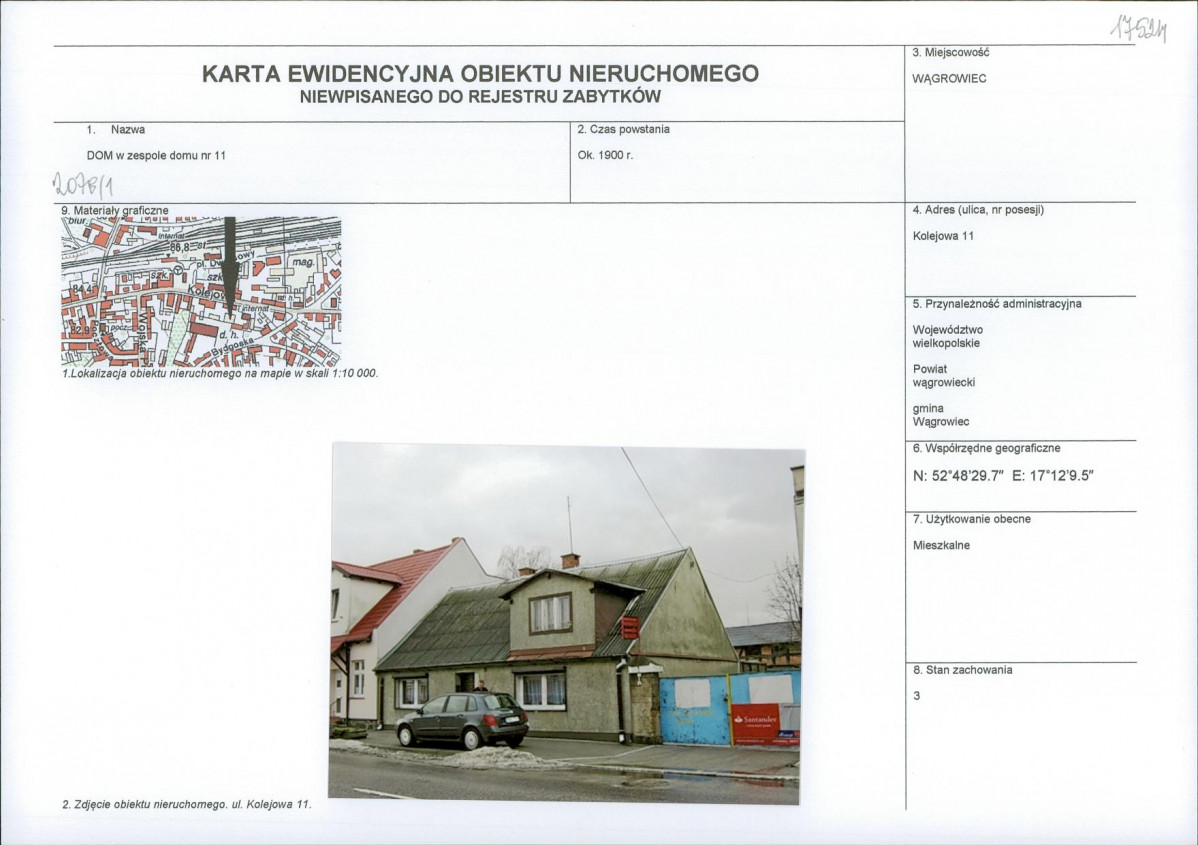Click the text "Województwo wielkopolskie"
This screenshot has height=845, width=1198.
[947, 337]
